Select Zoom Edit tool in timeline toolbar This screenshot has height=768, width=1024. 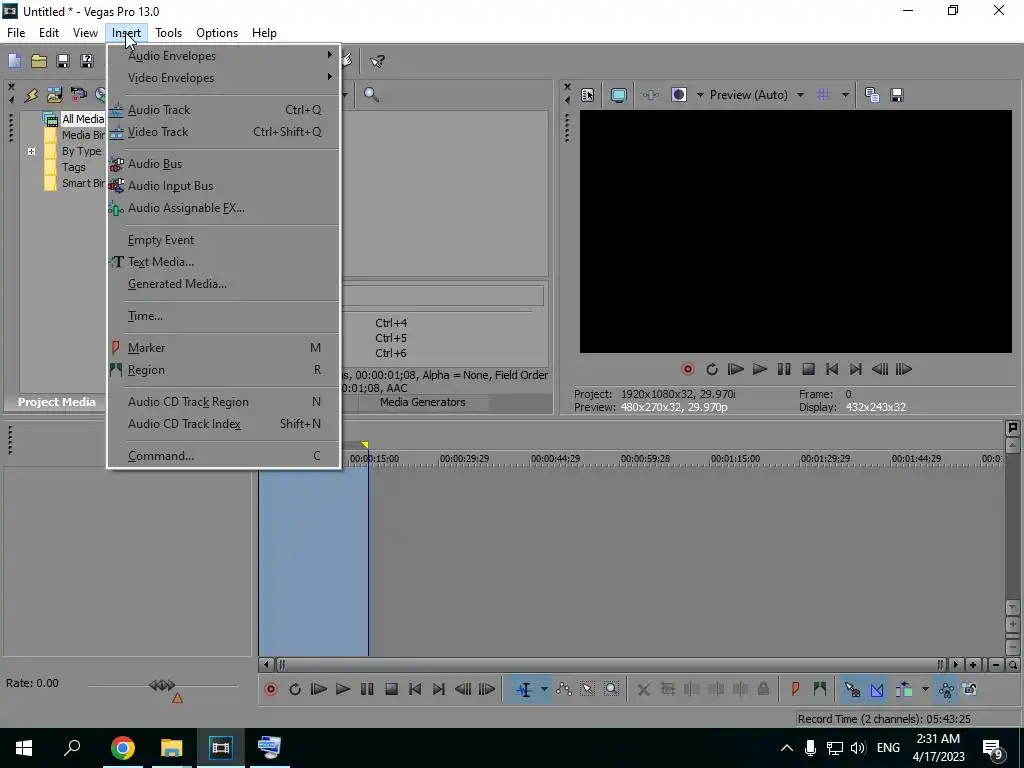pos(611,689)
